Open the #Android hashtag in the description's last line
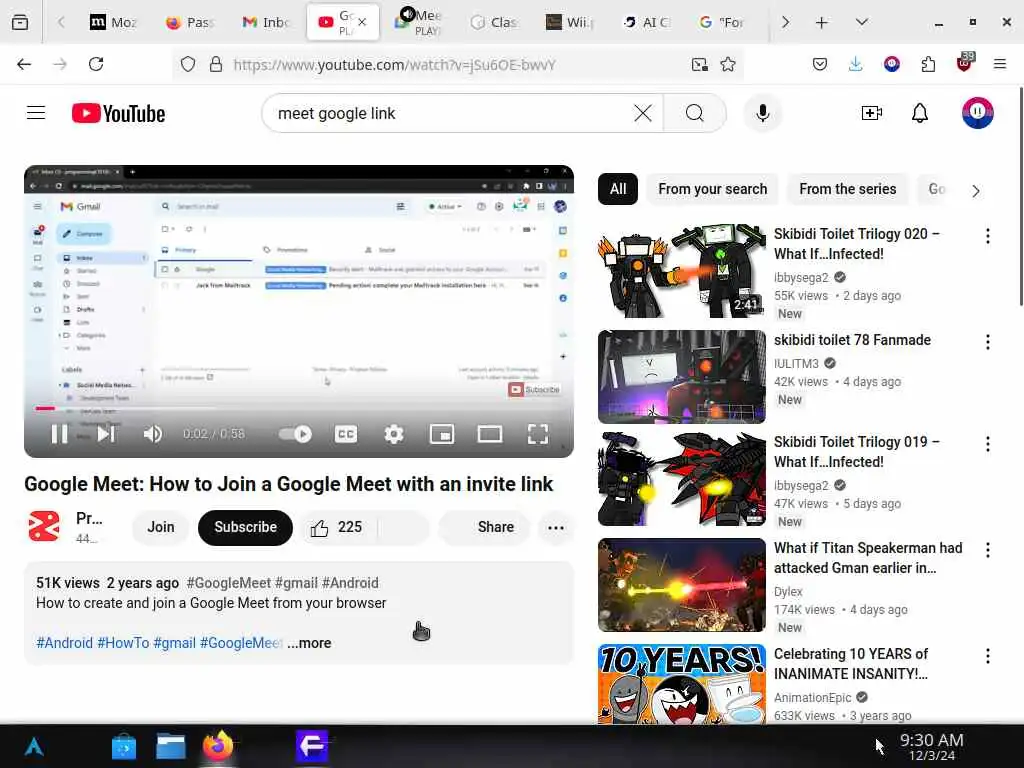 coord(65,643)
